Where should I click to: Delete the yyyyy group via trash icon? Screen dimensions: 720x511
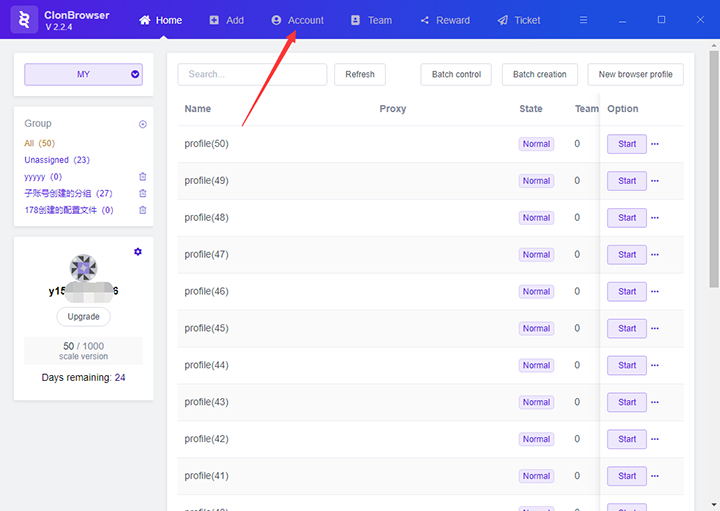tap(142, 177)
